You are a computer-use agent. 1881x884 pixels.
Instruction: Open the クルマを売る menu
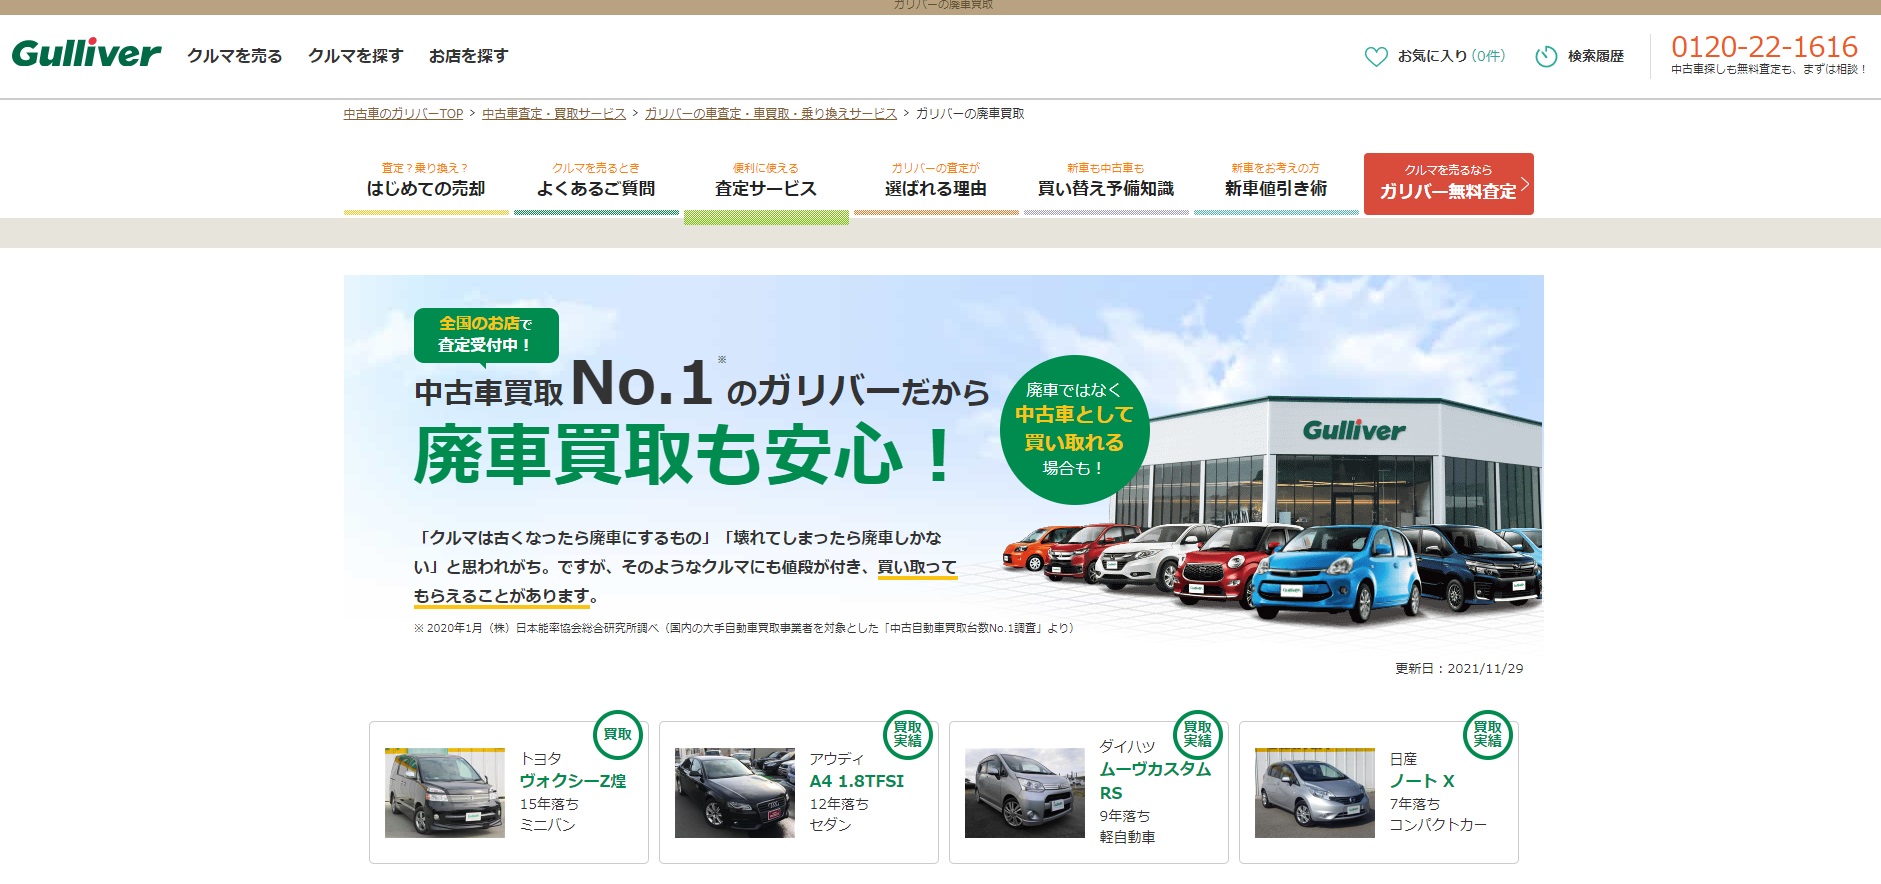pyautogui.click(x=234, y=56)
